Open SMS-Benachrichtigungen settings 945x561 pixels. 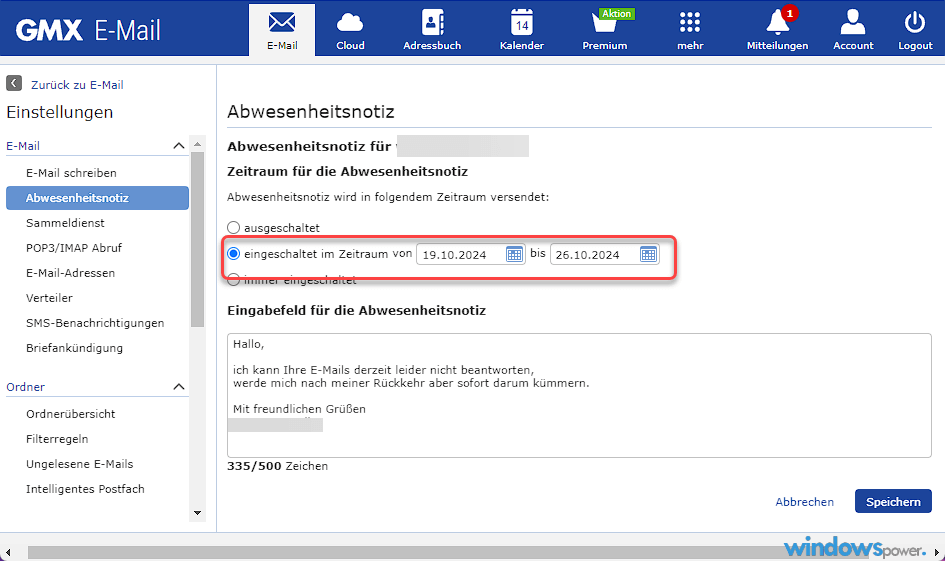point(95,323)
